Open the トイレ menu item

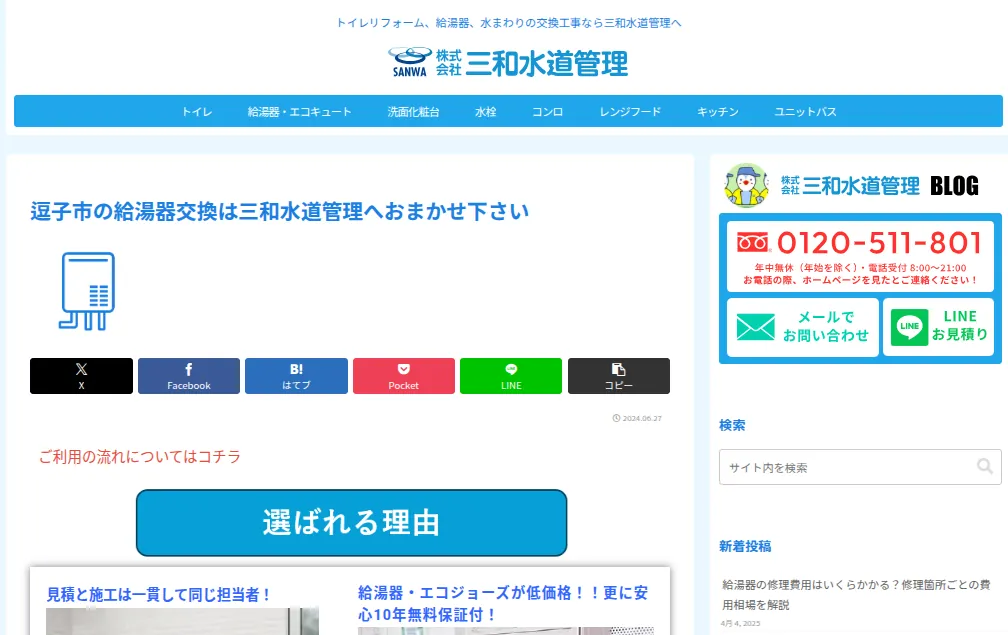pyautogui.click(x=197, y=112)
